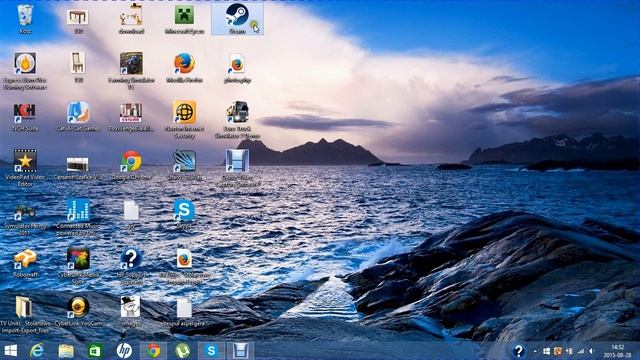
Task: Click HP Support question mark in tray
Action: (518, 351)
